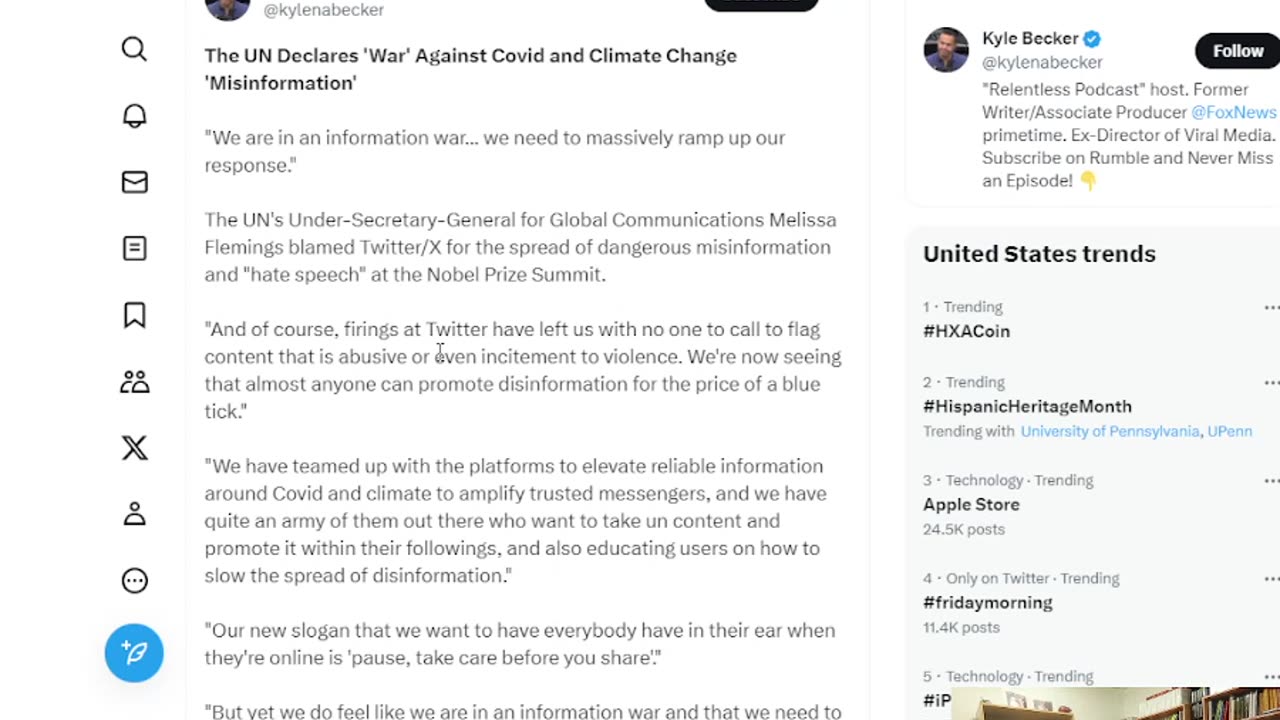Open the #HXACoin trending topic
This screenshot has width=1280, height=720.
(966, 331)
